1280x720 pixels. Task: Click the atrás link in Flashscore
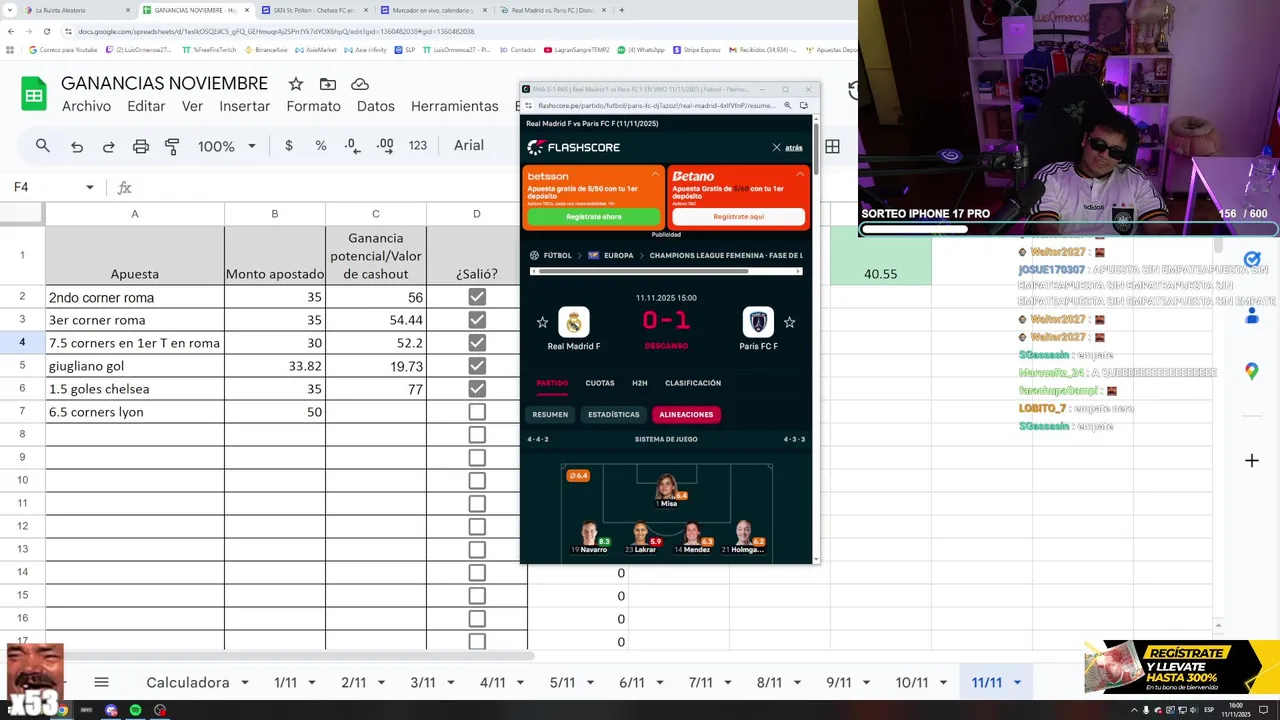(794, 147)
